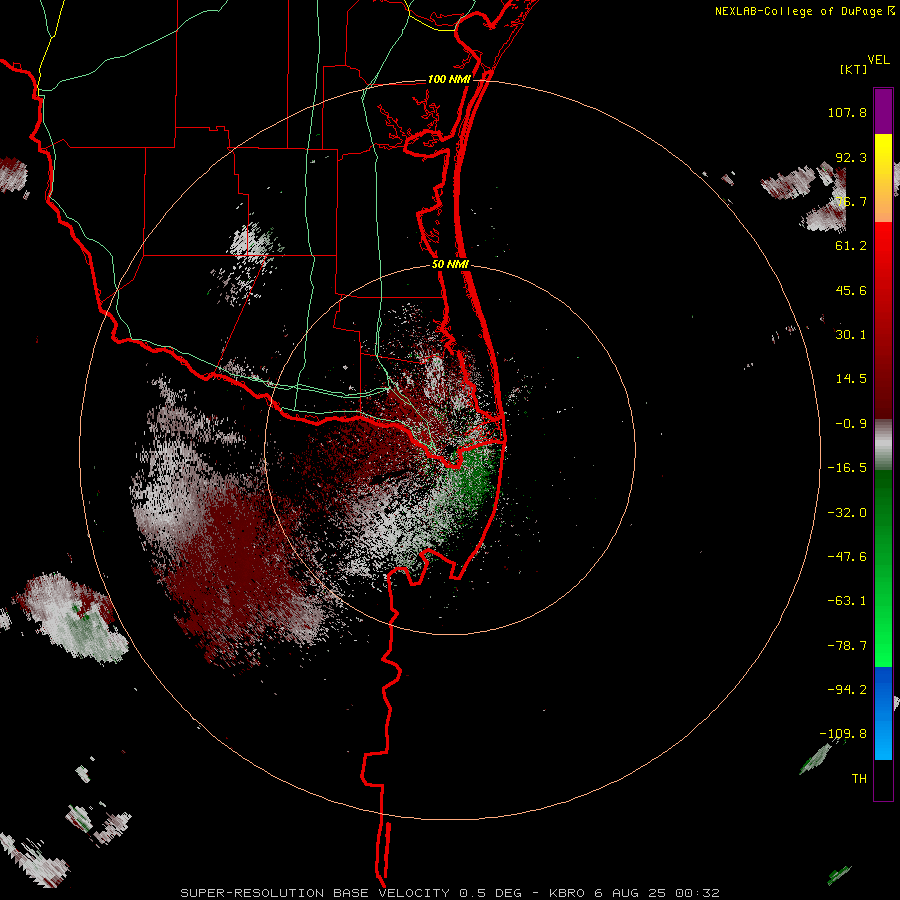900x900 pixels.
Task: Click the 50 NMI range ring label
Action: coord(450,264)
